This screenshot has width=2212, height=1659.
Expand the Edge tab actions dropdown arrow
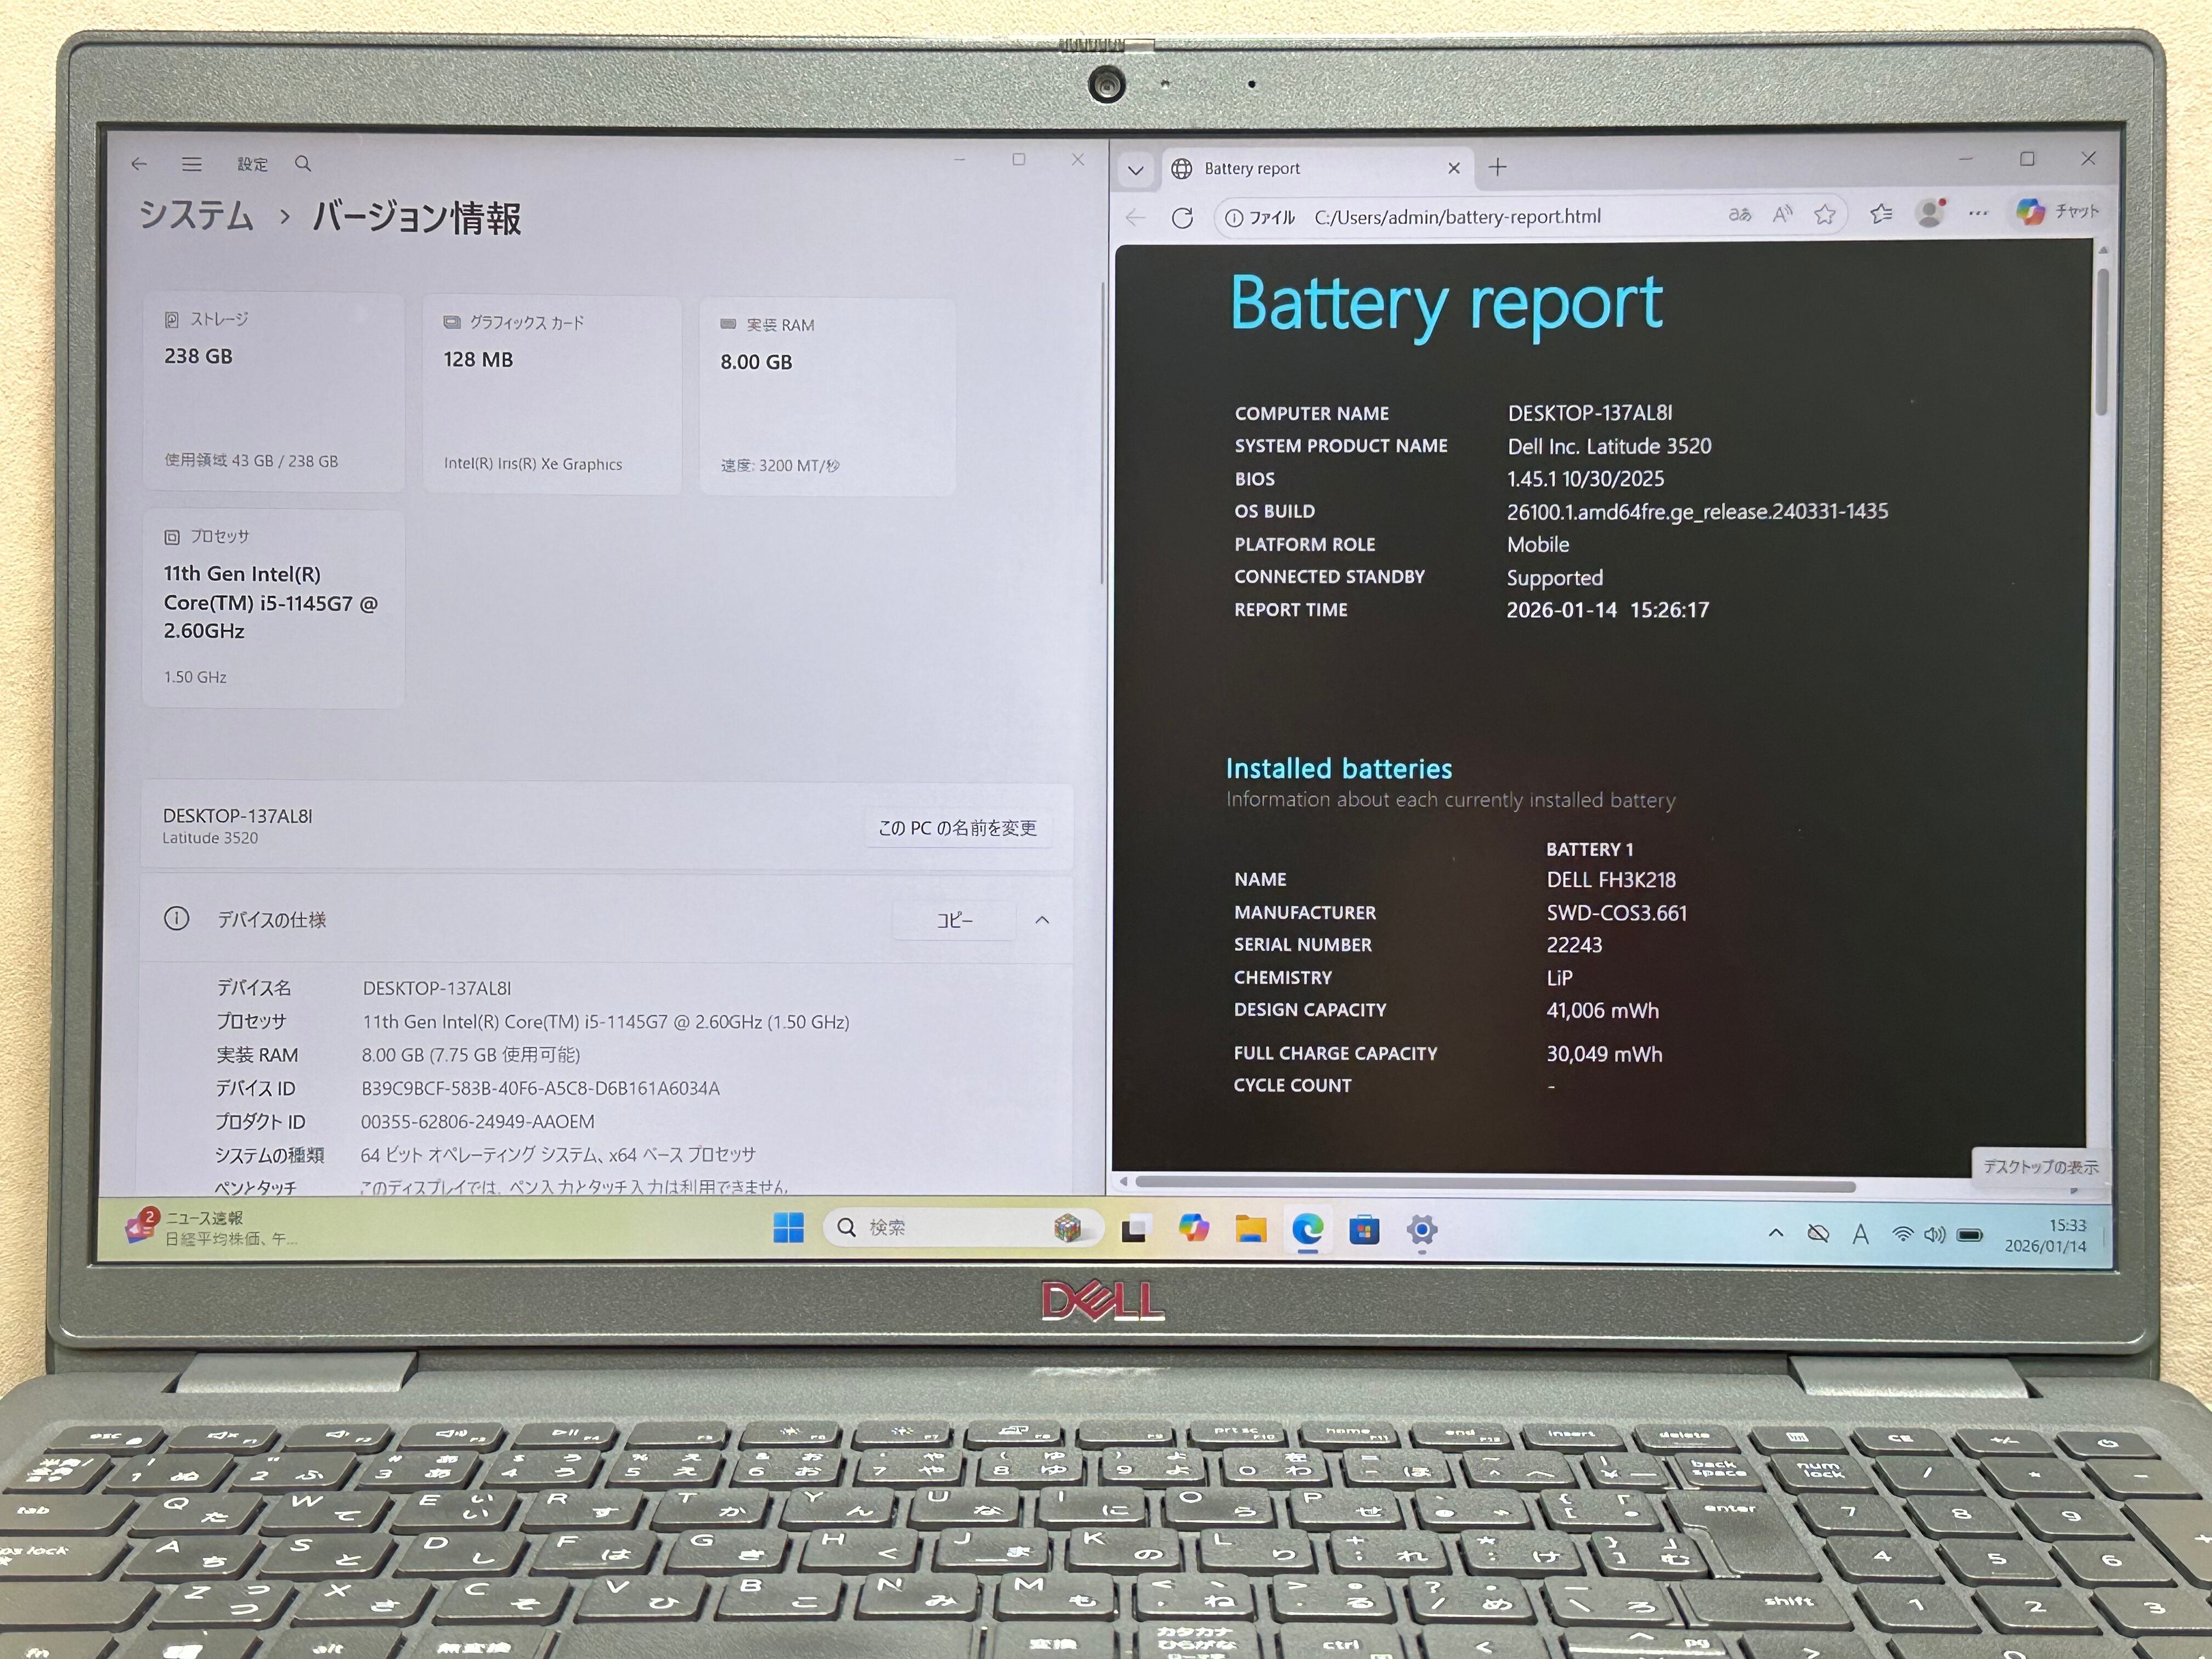(1136, 170)
